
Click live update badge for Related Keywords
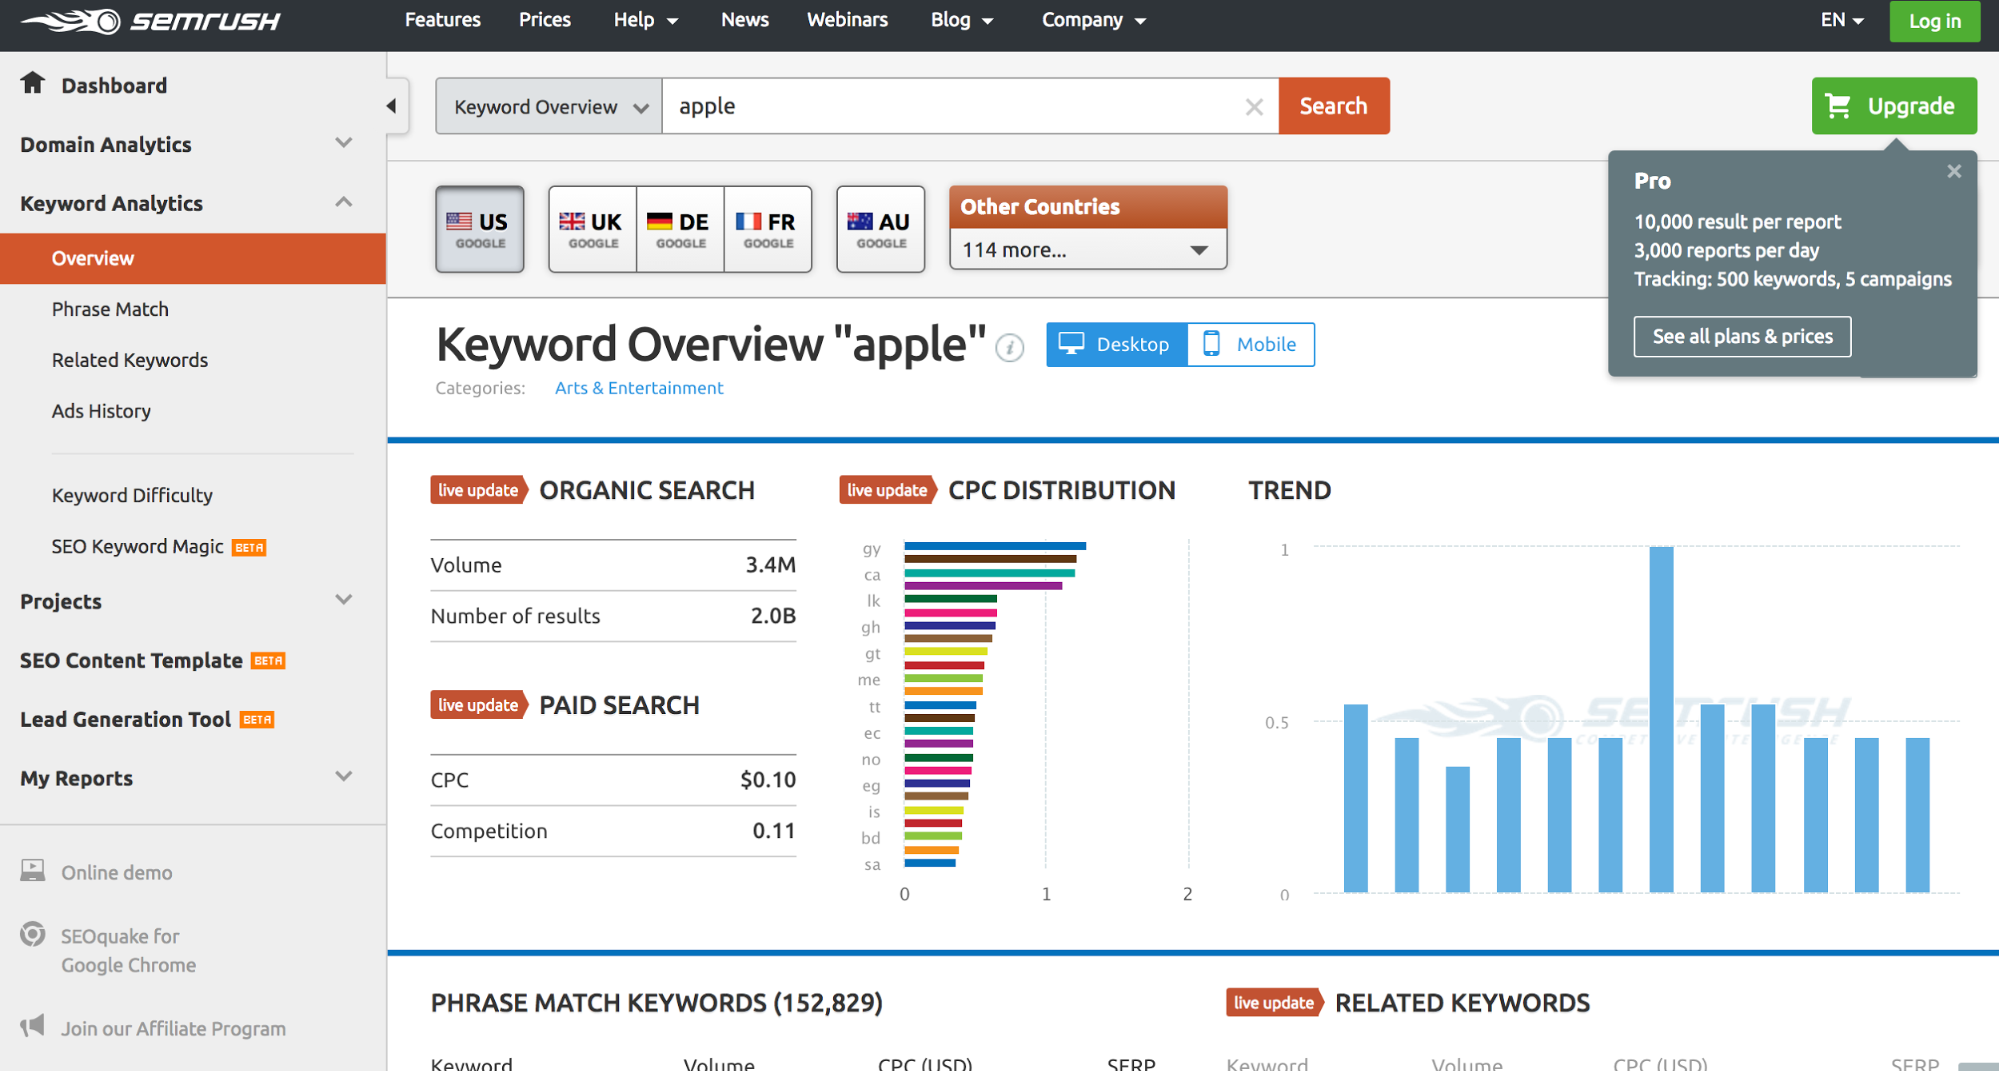1275,1003
